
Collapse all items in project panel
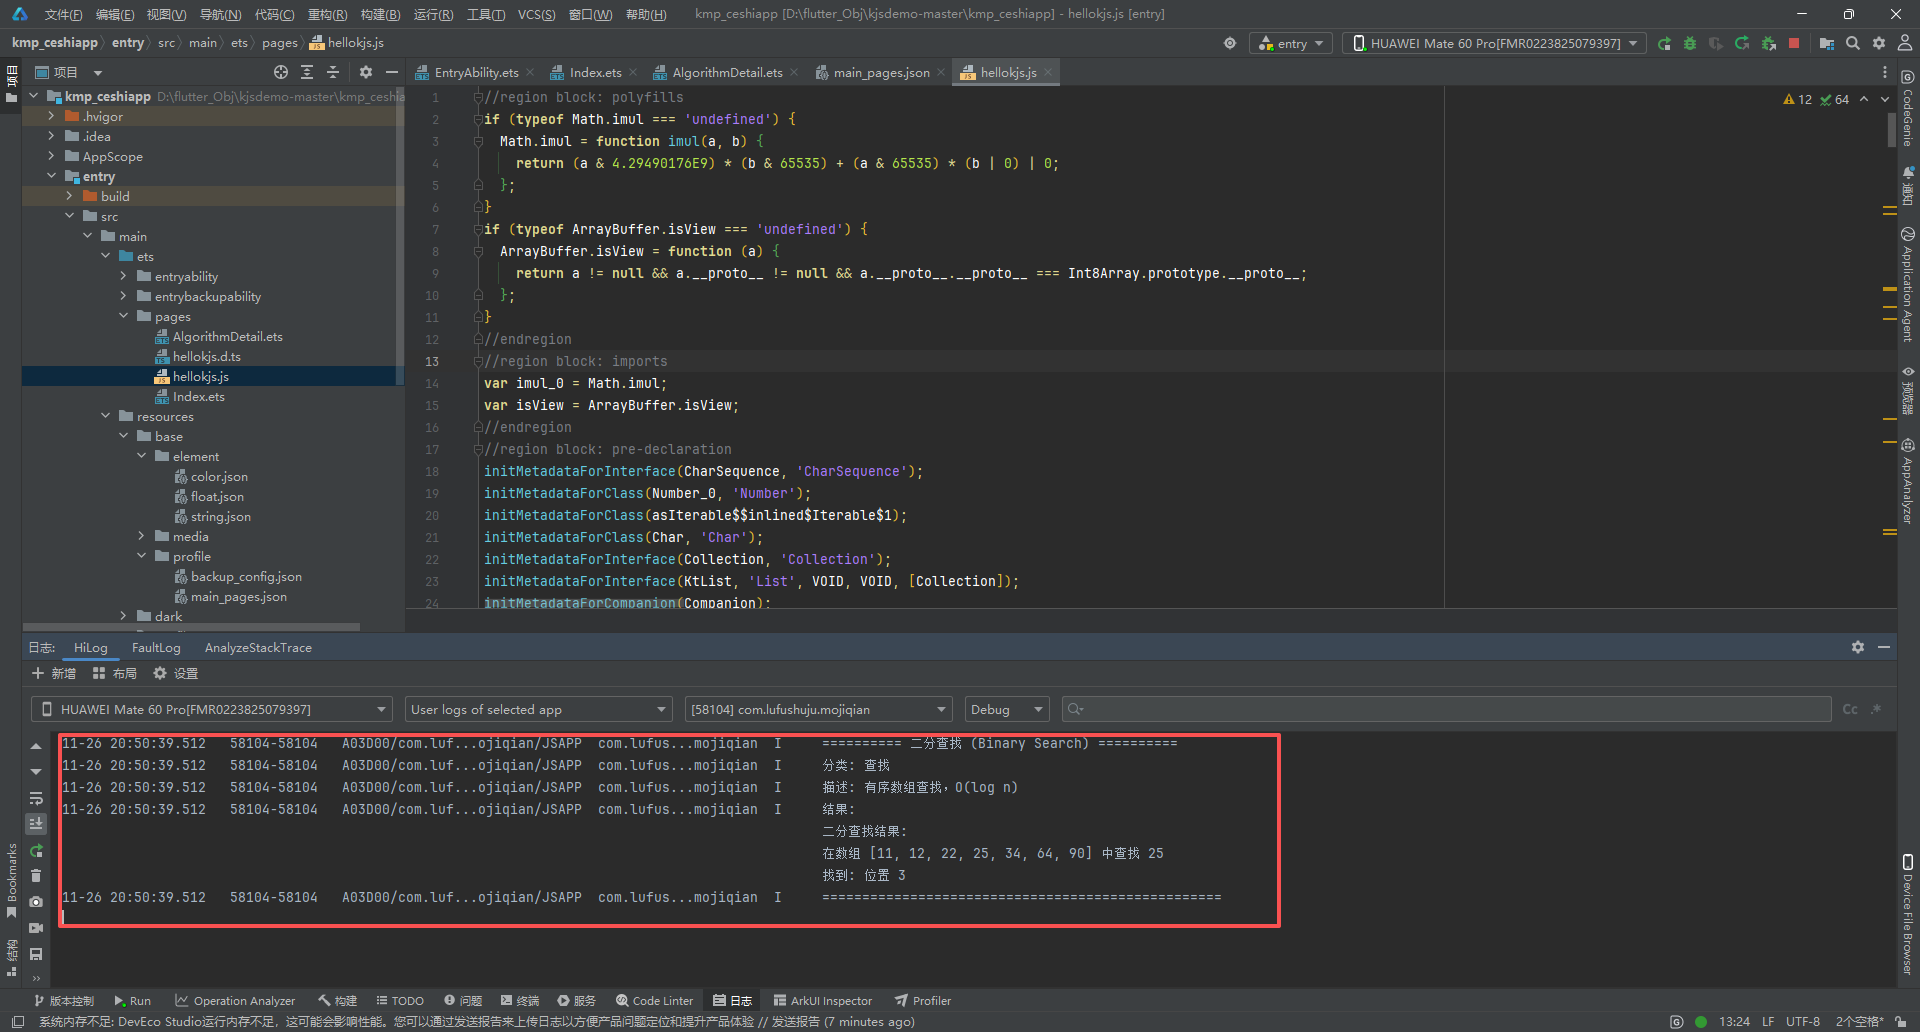(333, 72)
